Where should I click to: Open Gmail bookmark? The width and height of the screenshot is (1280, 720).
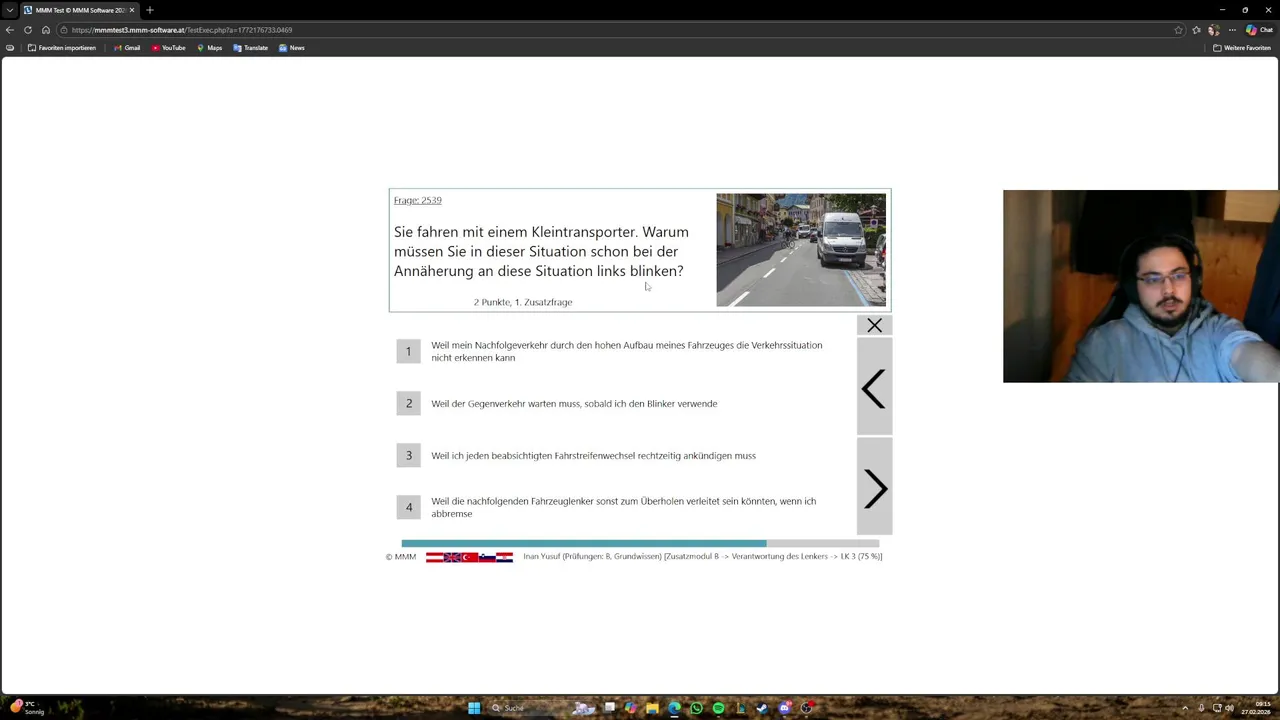126,48
